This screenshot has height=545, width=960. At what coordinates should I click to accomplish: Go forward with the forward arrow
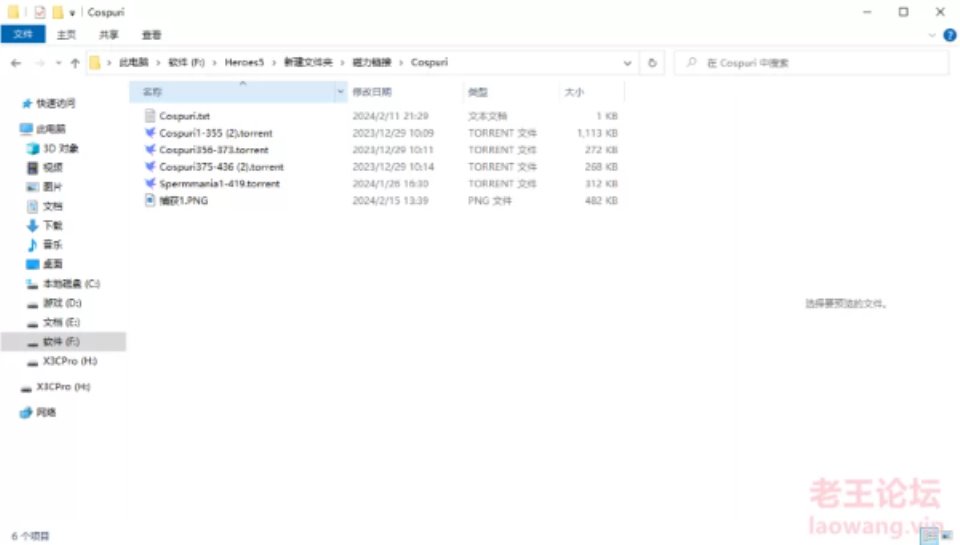[39, 63]
